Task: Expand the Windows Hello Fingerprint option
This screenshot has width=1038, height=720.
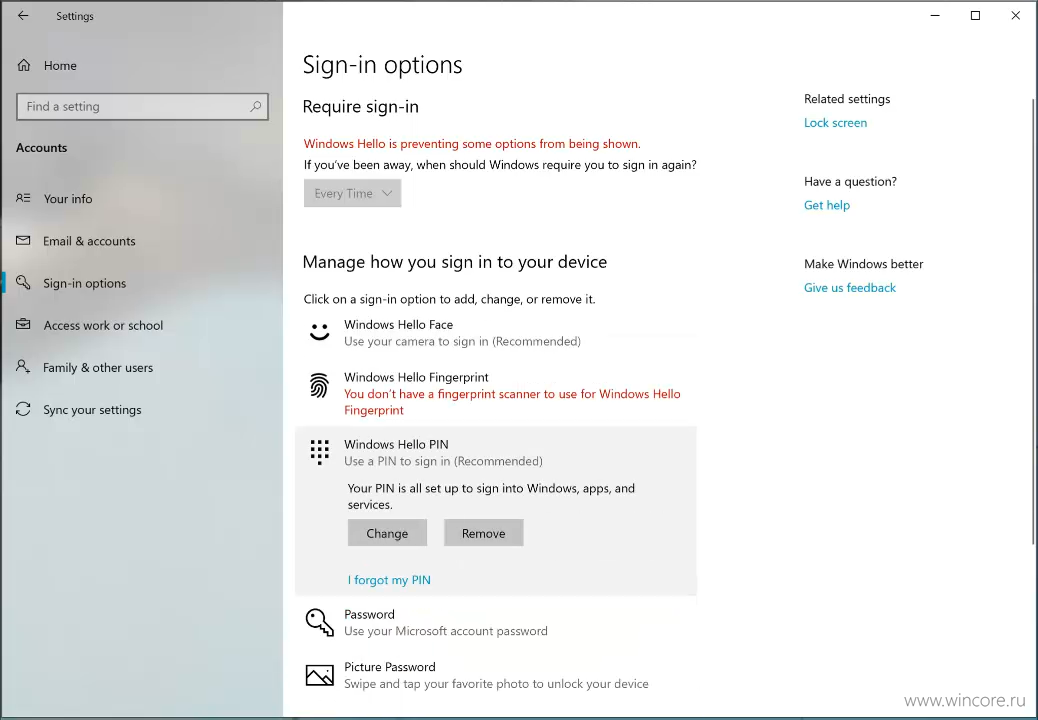Action: tap(496, 394)
